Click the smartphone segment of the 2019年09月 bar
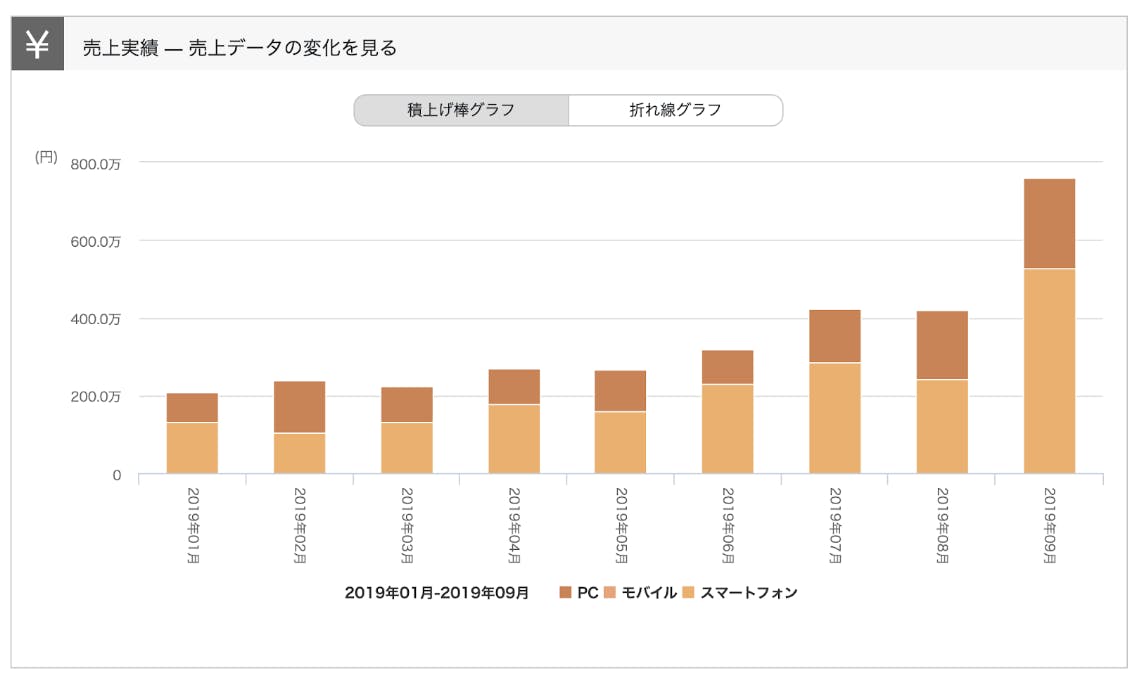Screen dimensions: 1136x678 click(1049, 371)
